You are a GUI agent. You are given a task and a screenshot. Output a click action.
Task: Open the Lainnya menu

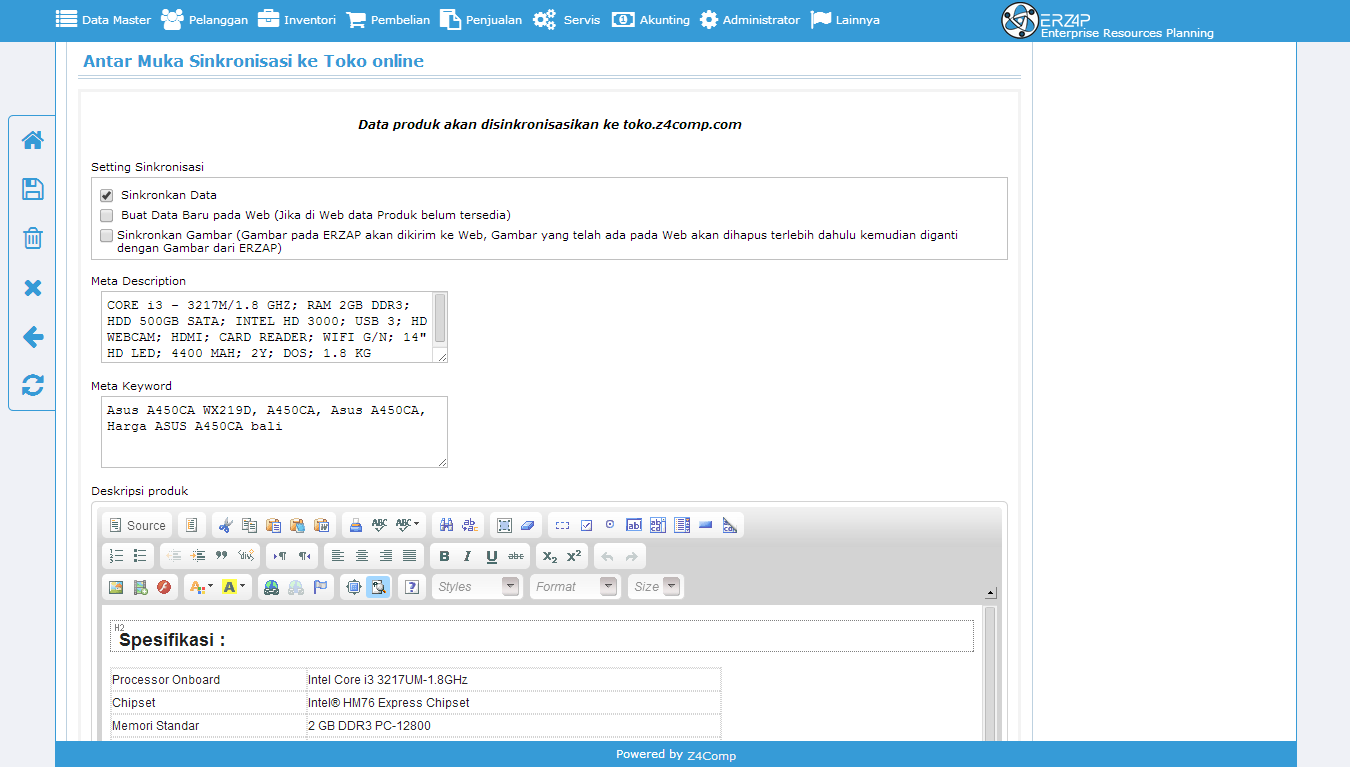[x=845, y=19]
